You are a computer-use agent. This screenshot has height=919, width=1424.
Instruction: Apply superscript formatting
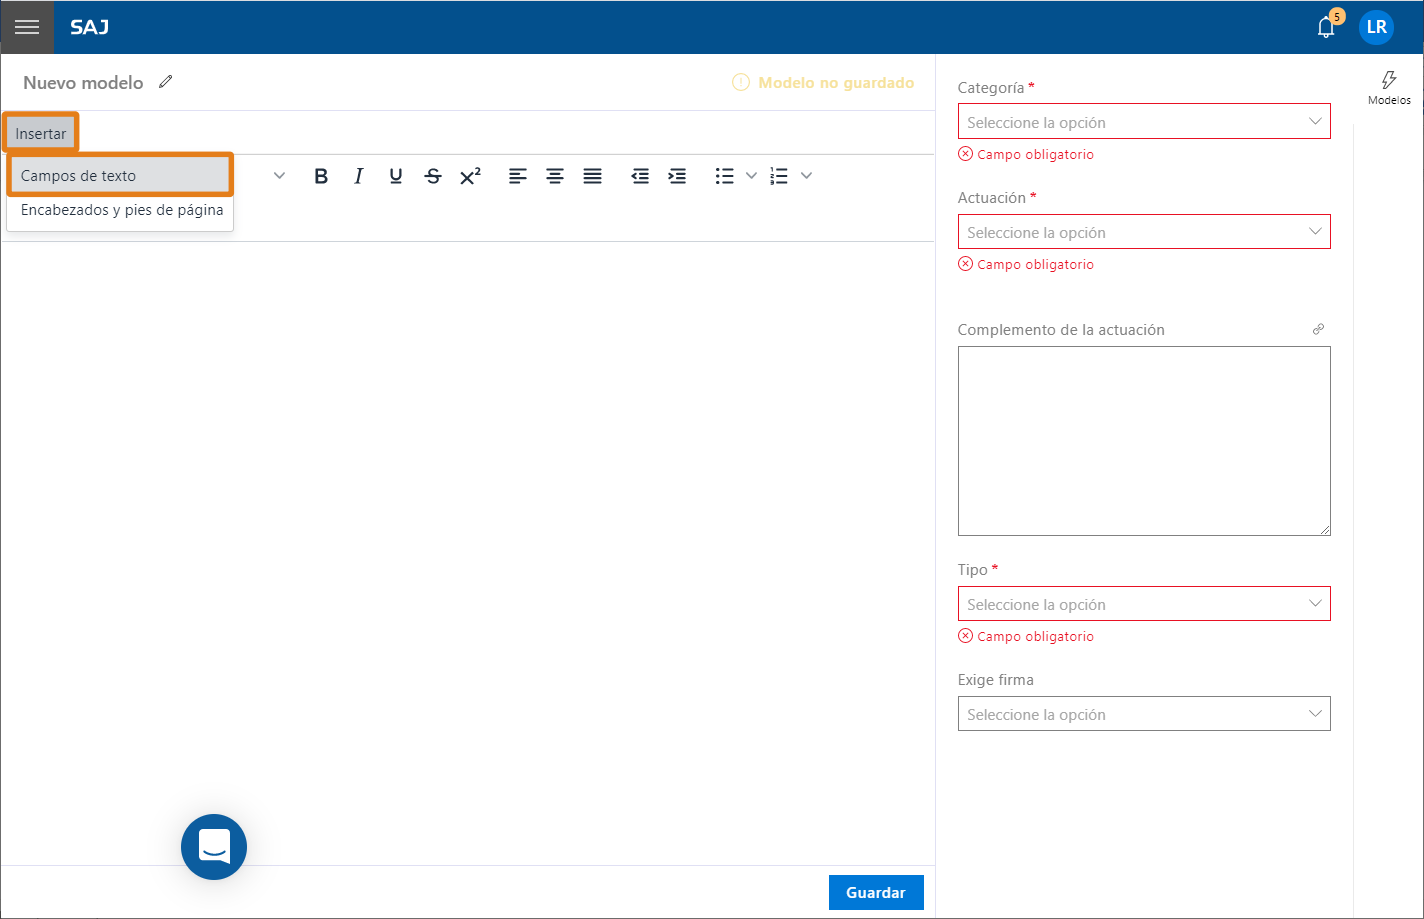point(470,176)
